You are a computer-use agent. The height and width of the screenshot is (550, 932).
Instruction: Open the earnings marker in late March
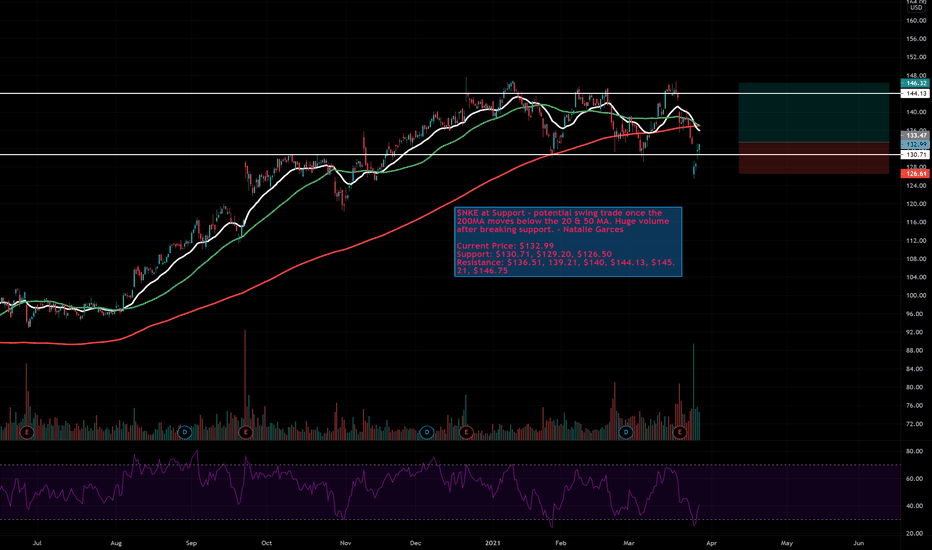(x=680, y=432)
